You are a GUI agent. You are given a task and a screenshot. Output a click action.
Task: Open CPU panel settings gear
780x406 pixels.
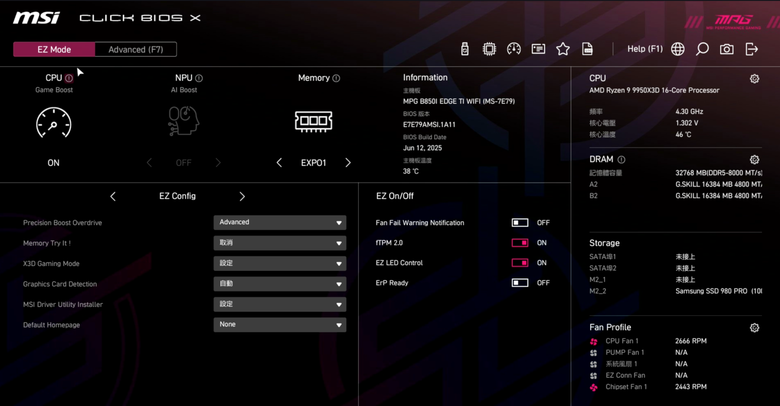tap(755, 79)
